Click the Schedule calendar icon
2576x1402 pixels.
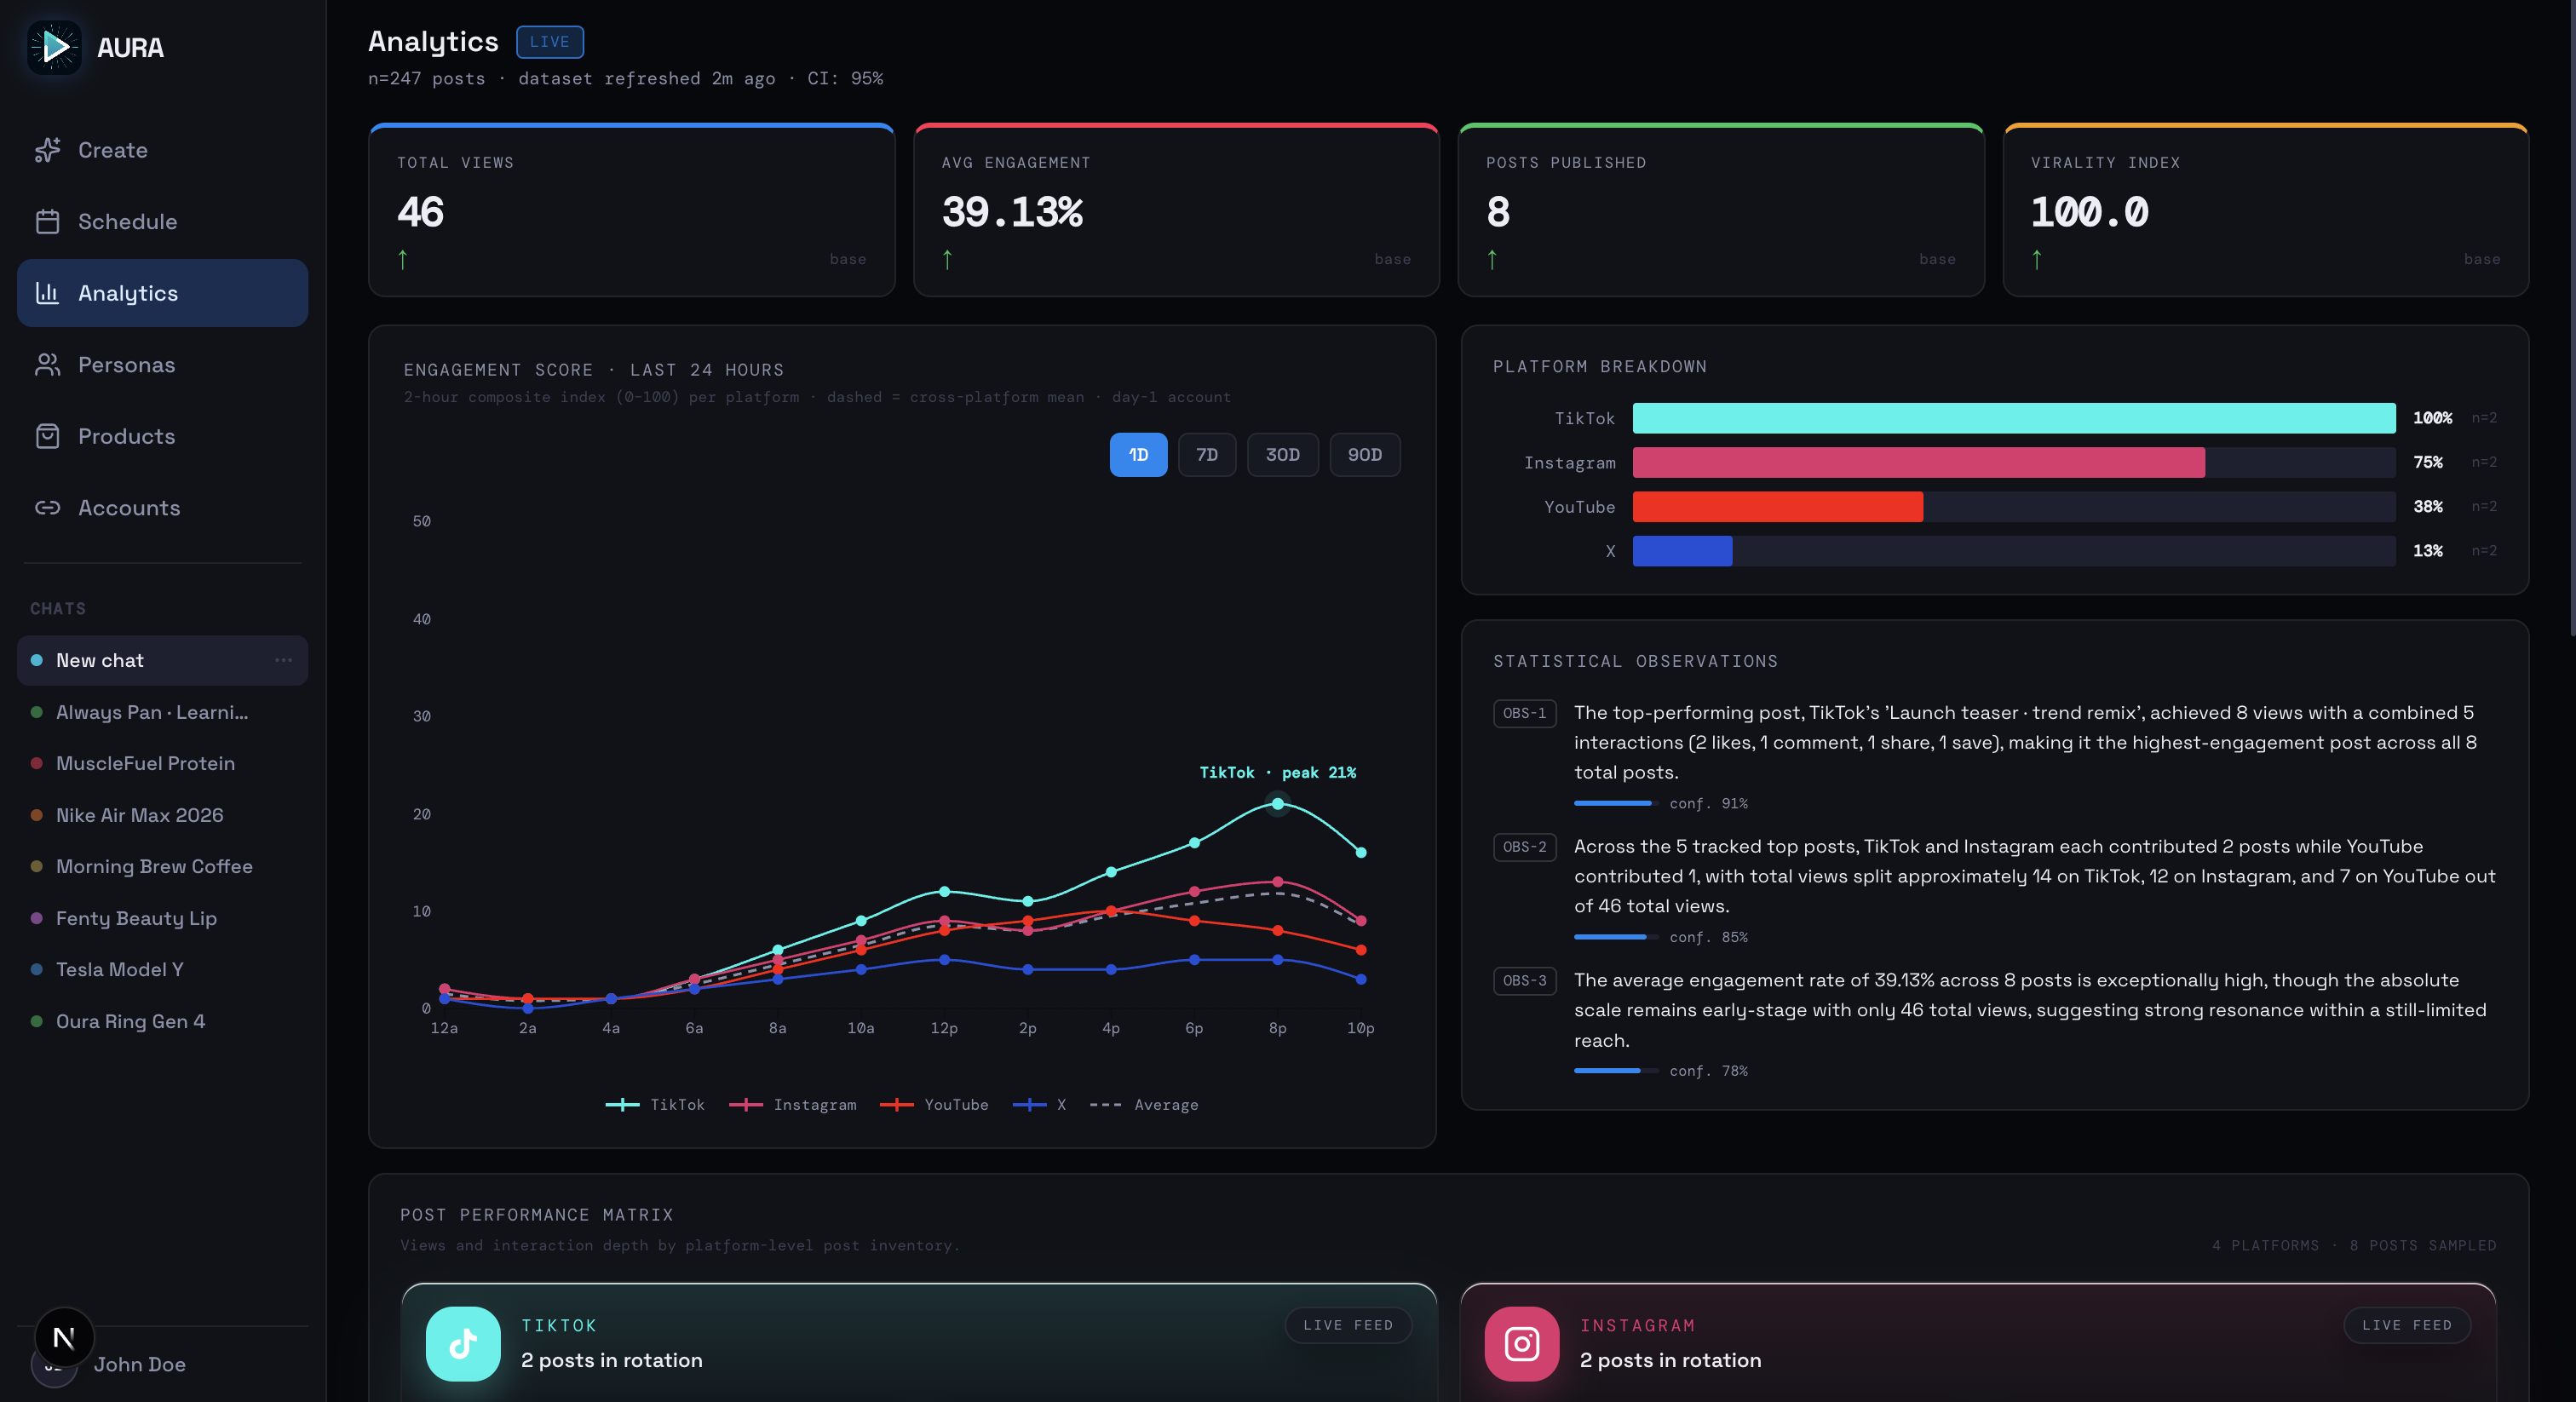[47, 221]
